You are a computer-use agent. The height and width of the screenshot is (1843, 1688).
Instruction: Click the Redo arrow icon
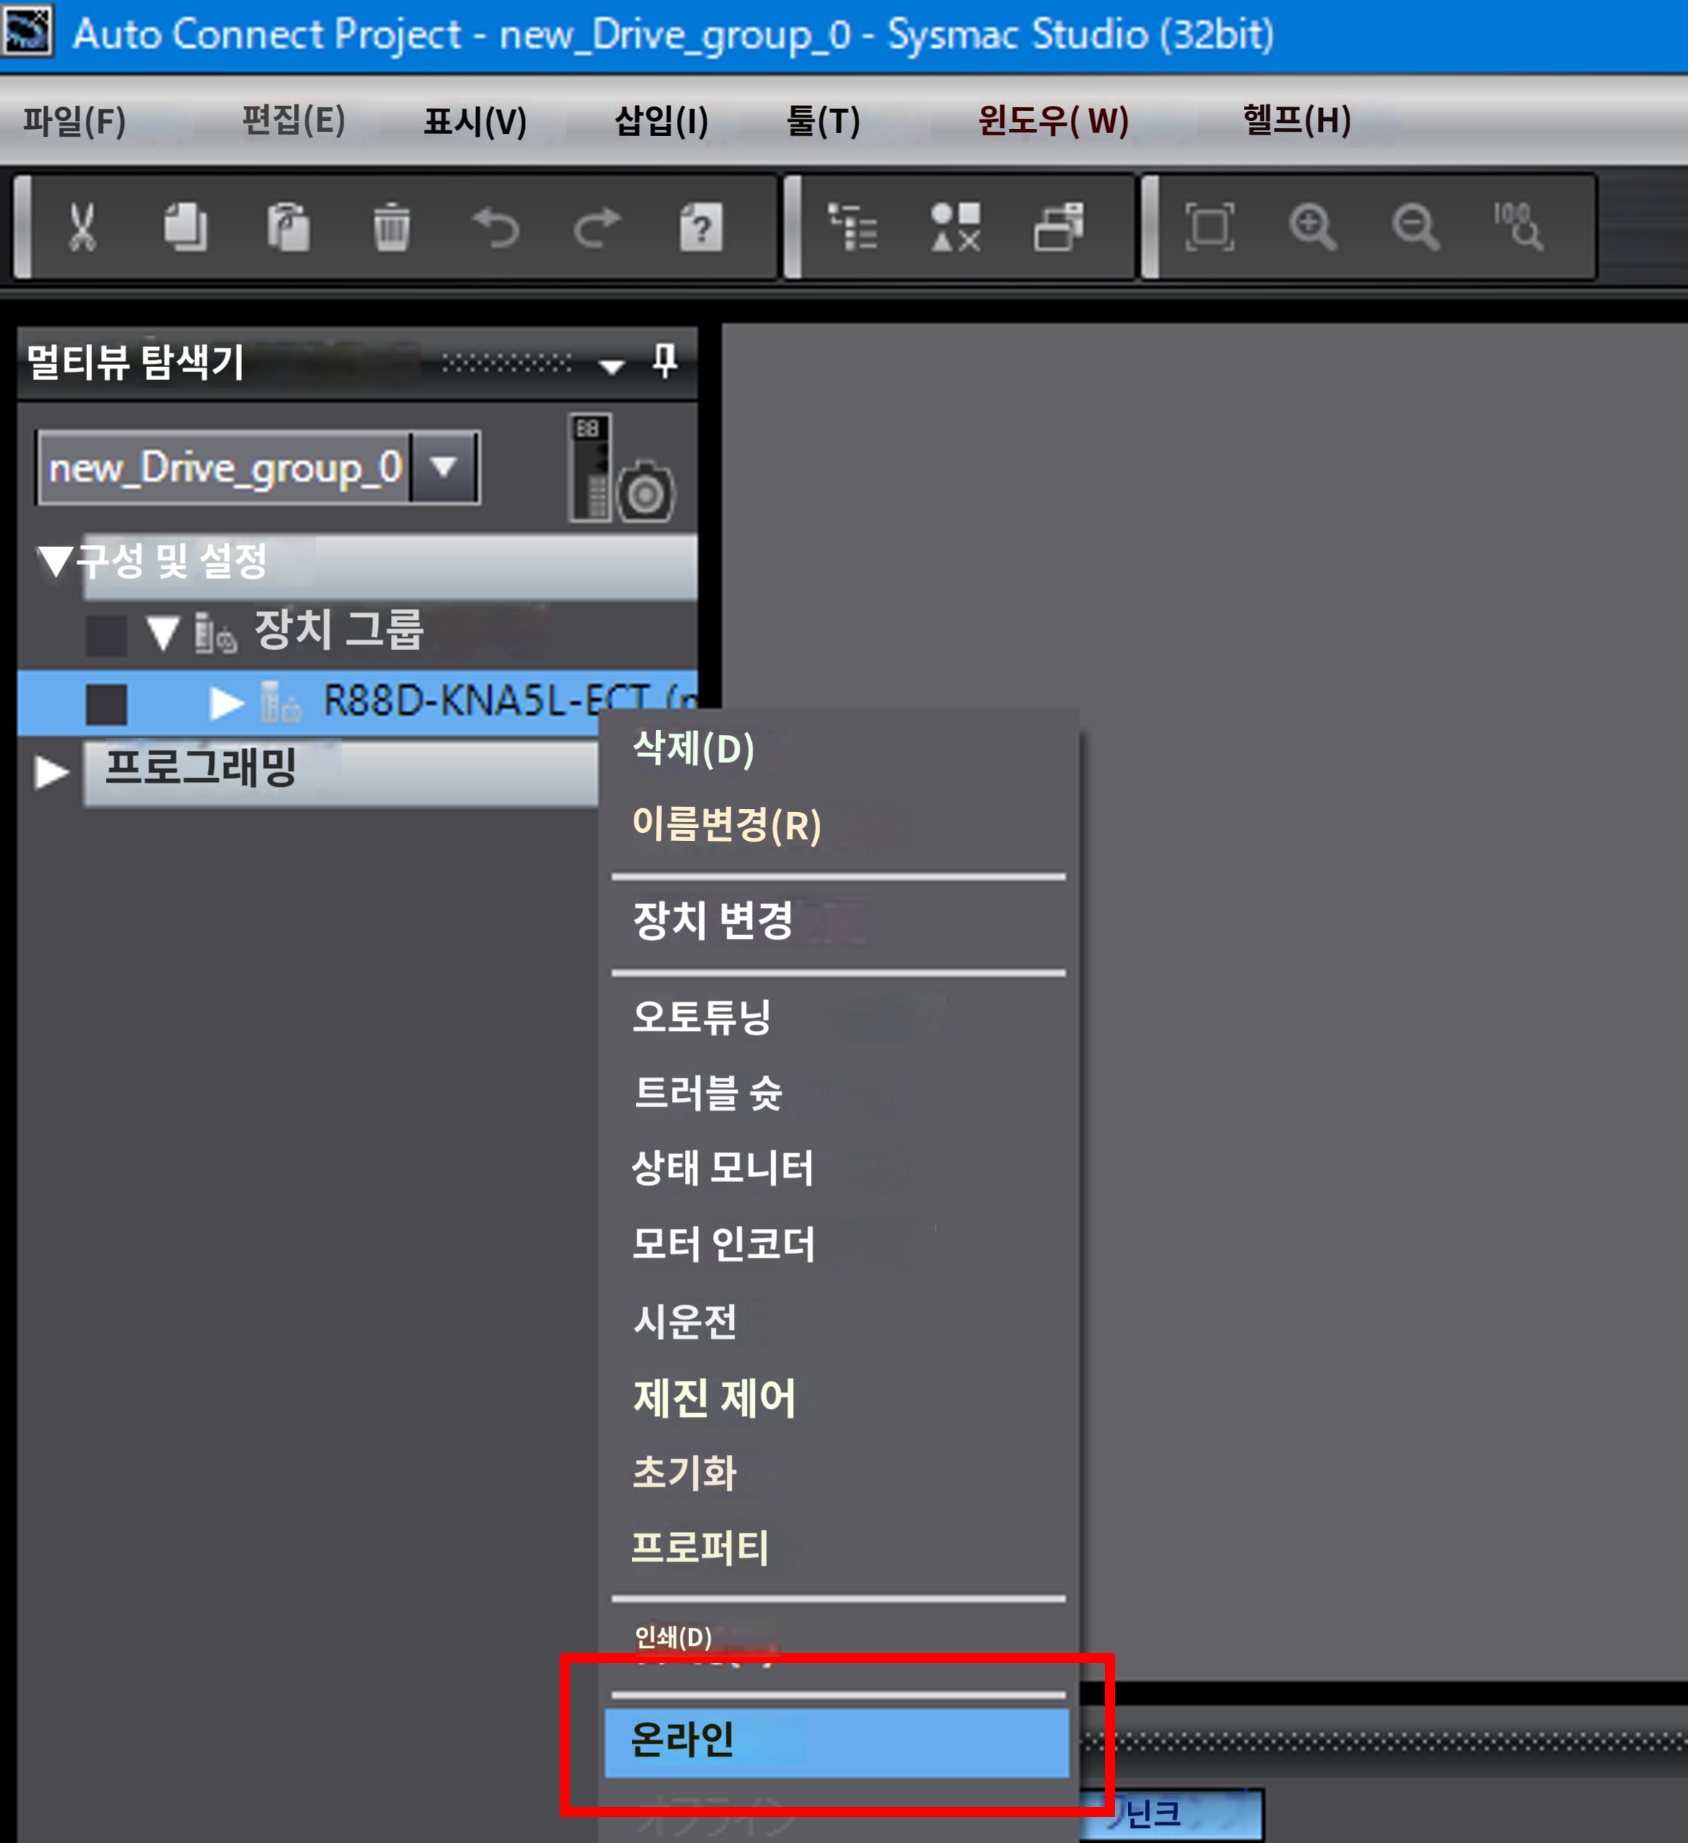point(598,227)
